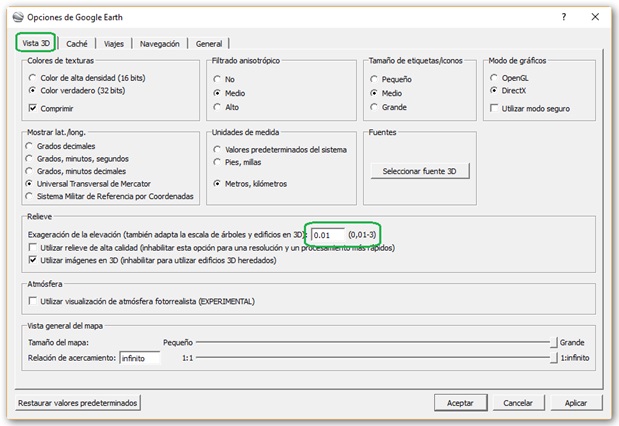The height and width of the screenshot is (426, 619).
Task: Select Grados, minutos decimales option
Action: coord(76,171)
